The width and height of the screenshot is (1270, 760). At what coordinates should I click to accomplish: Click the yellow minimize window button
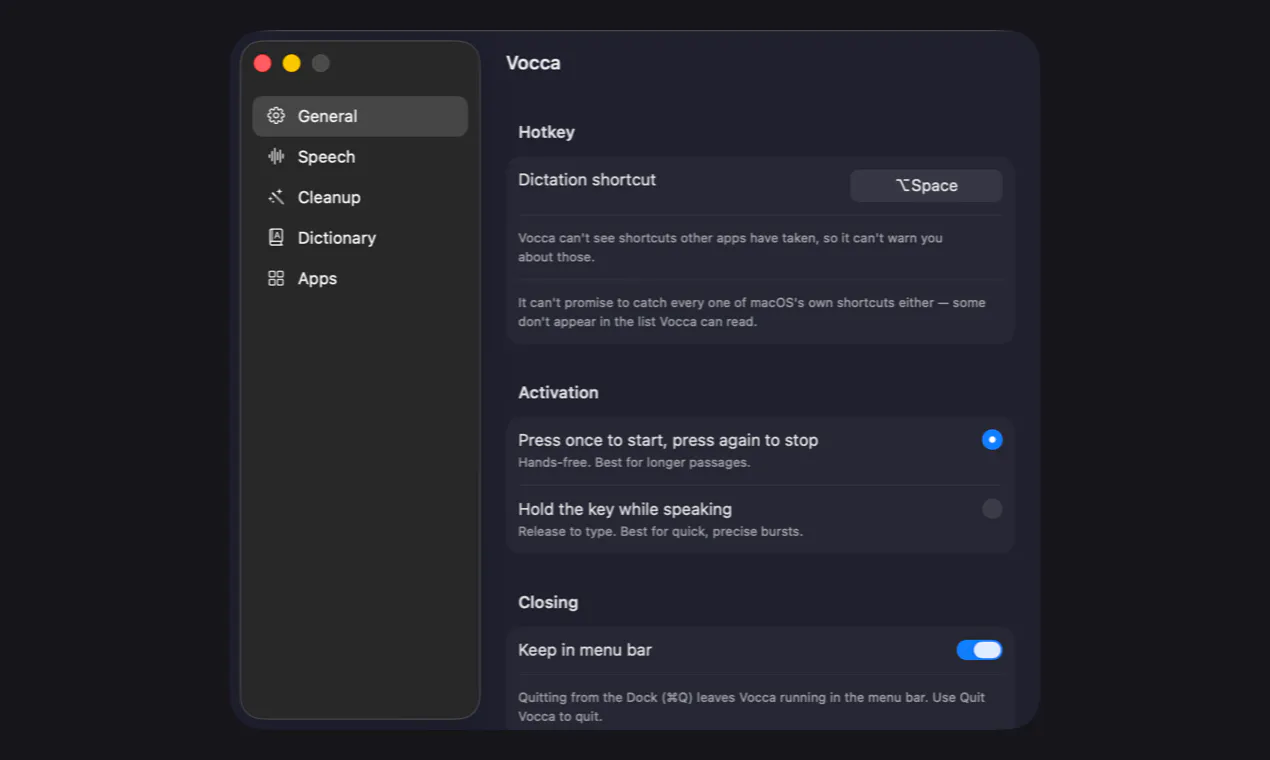pos(291,63)
